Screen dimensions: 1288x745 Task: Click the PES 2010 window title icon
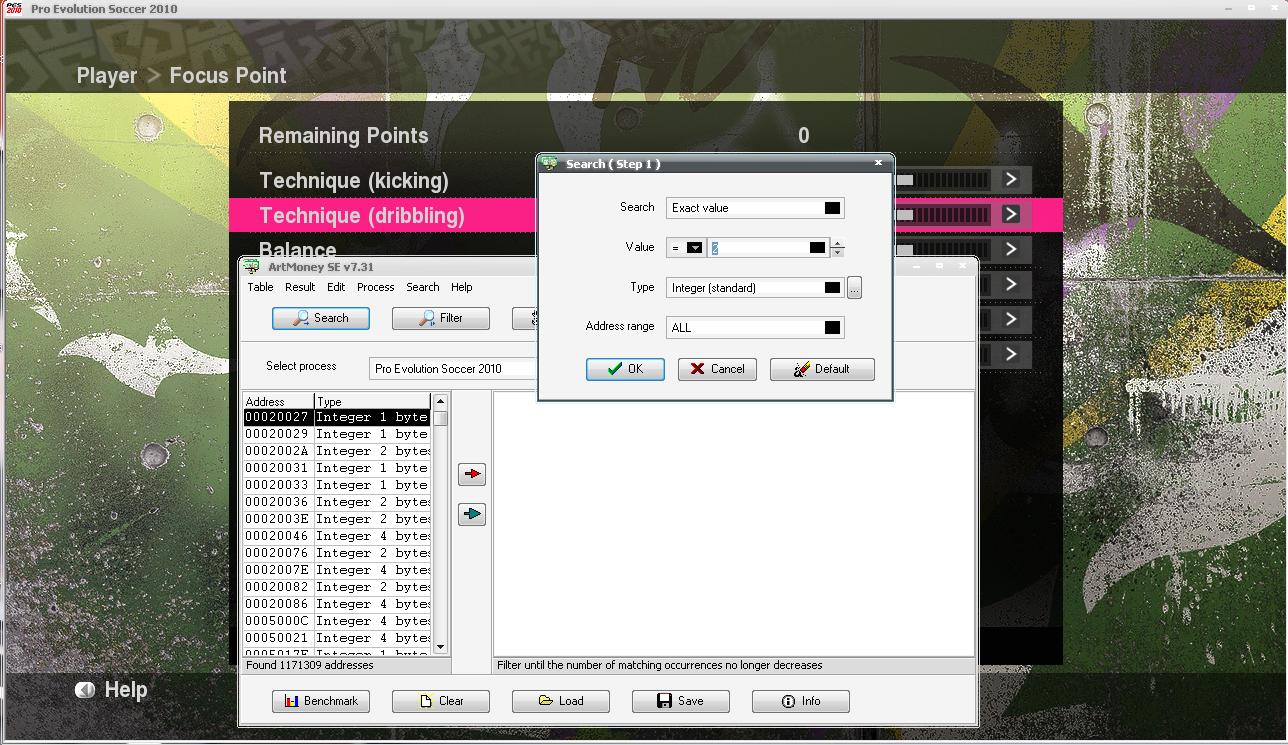pos(15,8)
